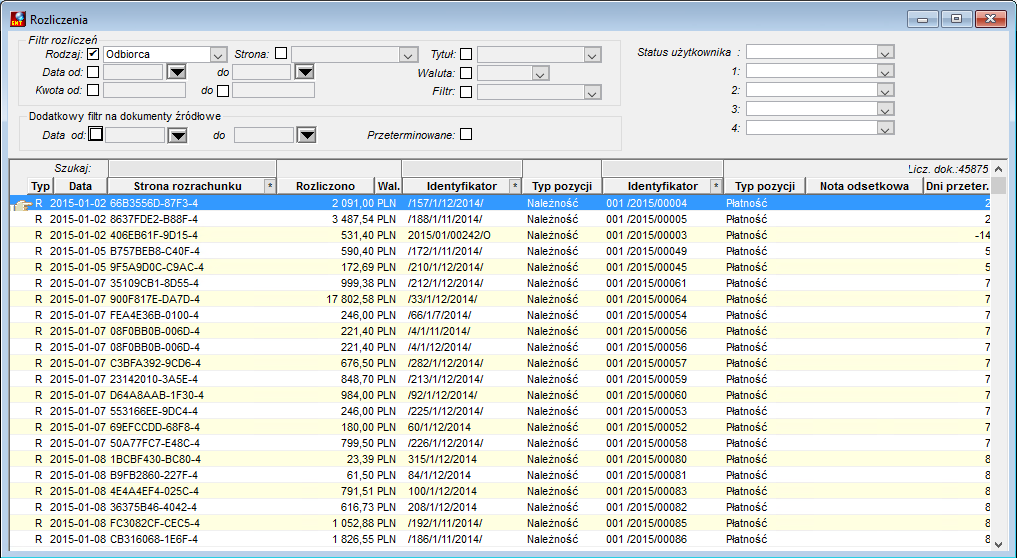Screen dimensions: 1017x558
Task: Open the Rodzaj Odbiorca dropdown
Action: [x=219, y=55]
